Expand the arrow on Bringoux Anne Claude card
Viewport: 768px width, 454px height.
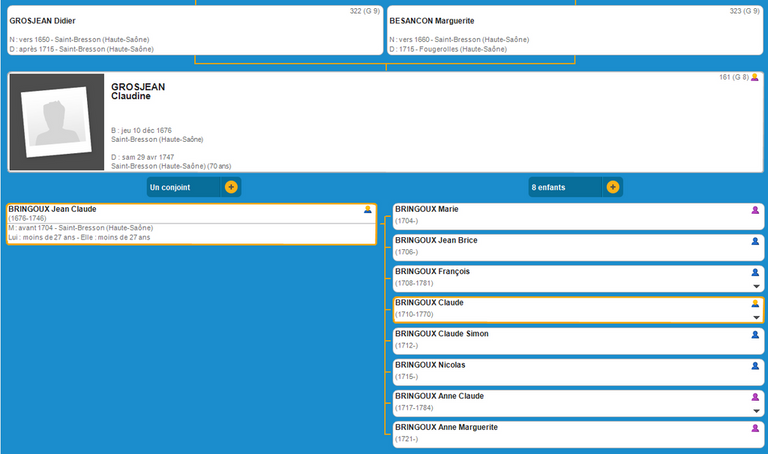pos(756,411)
